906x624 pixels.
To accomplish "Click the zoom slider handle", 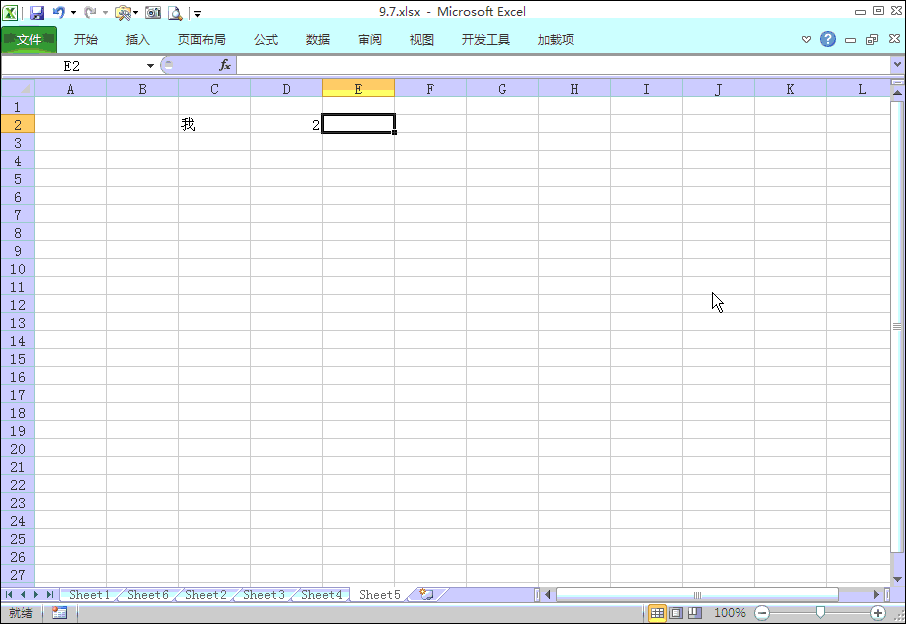I will pyautogui.click(x=820, y=612).
